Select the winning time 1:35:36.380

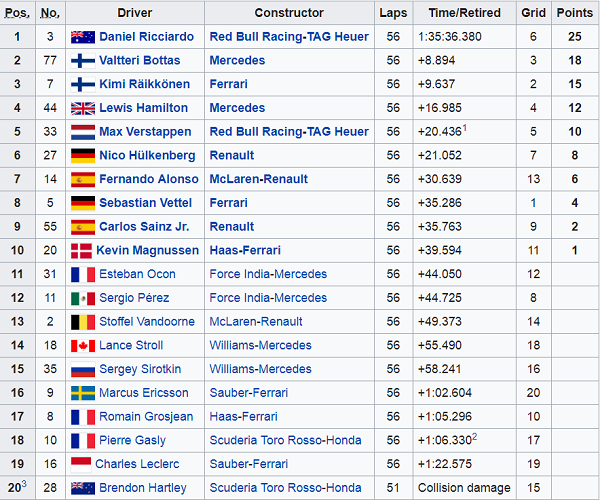450,37
